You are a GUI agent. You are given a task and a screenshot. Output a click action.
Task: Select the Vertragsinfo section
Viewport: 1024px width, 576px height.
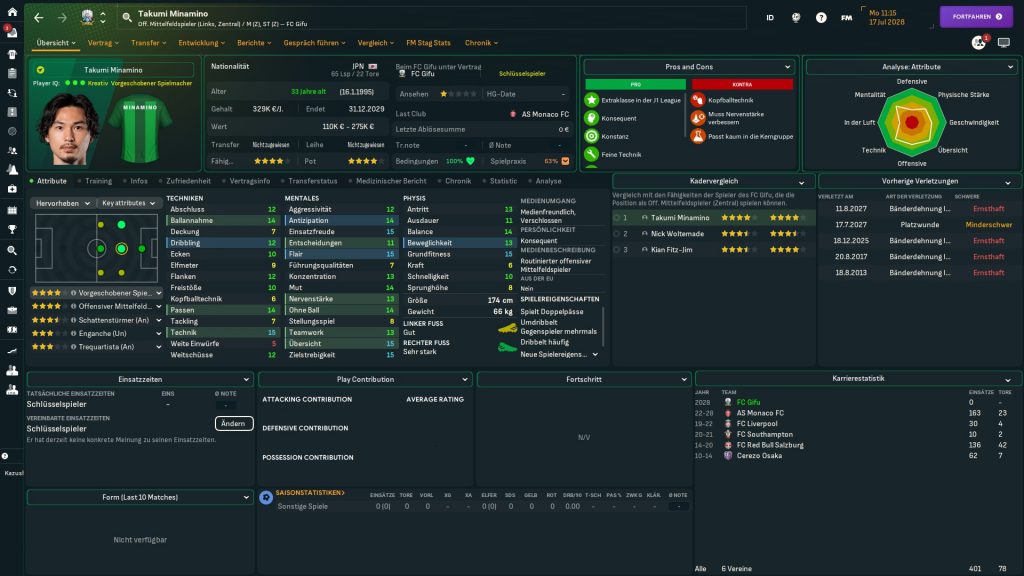point(250,181)
